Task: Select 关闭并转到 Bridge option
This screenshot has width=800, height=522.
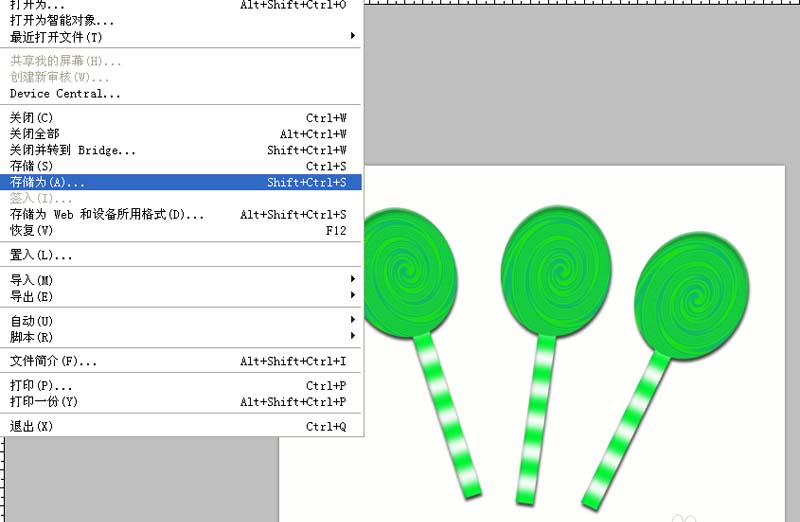Action: click(x=181, y=151)
